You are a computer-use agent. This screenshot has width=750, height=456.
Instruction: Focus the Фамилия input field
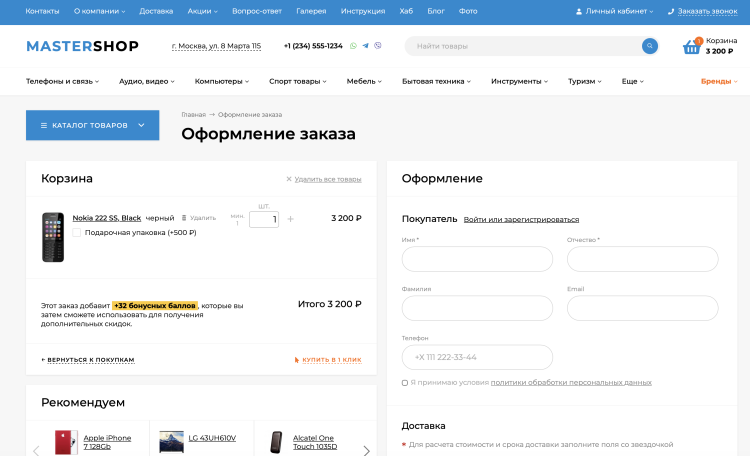[477, 308]
